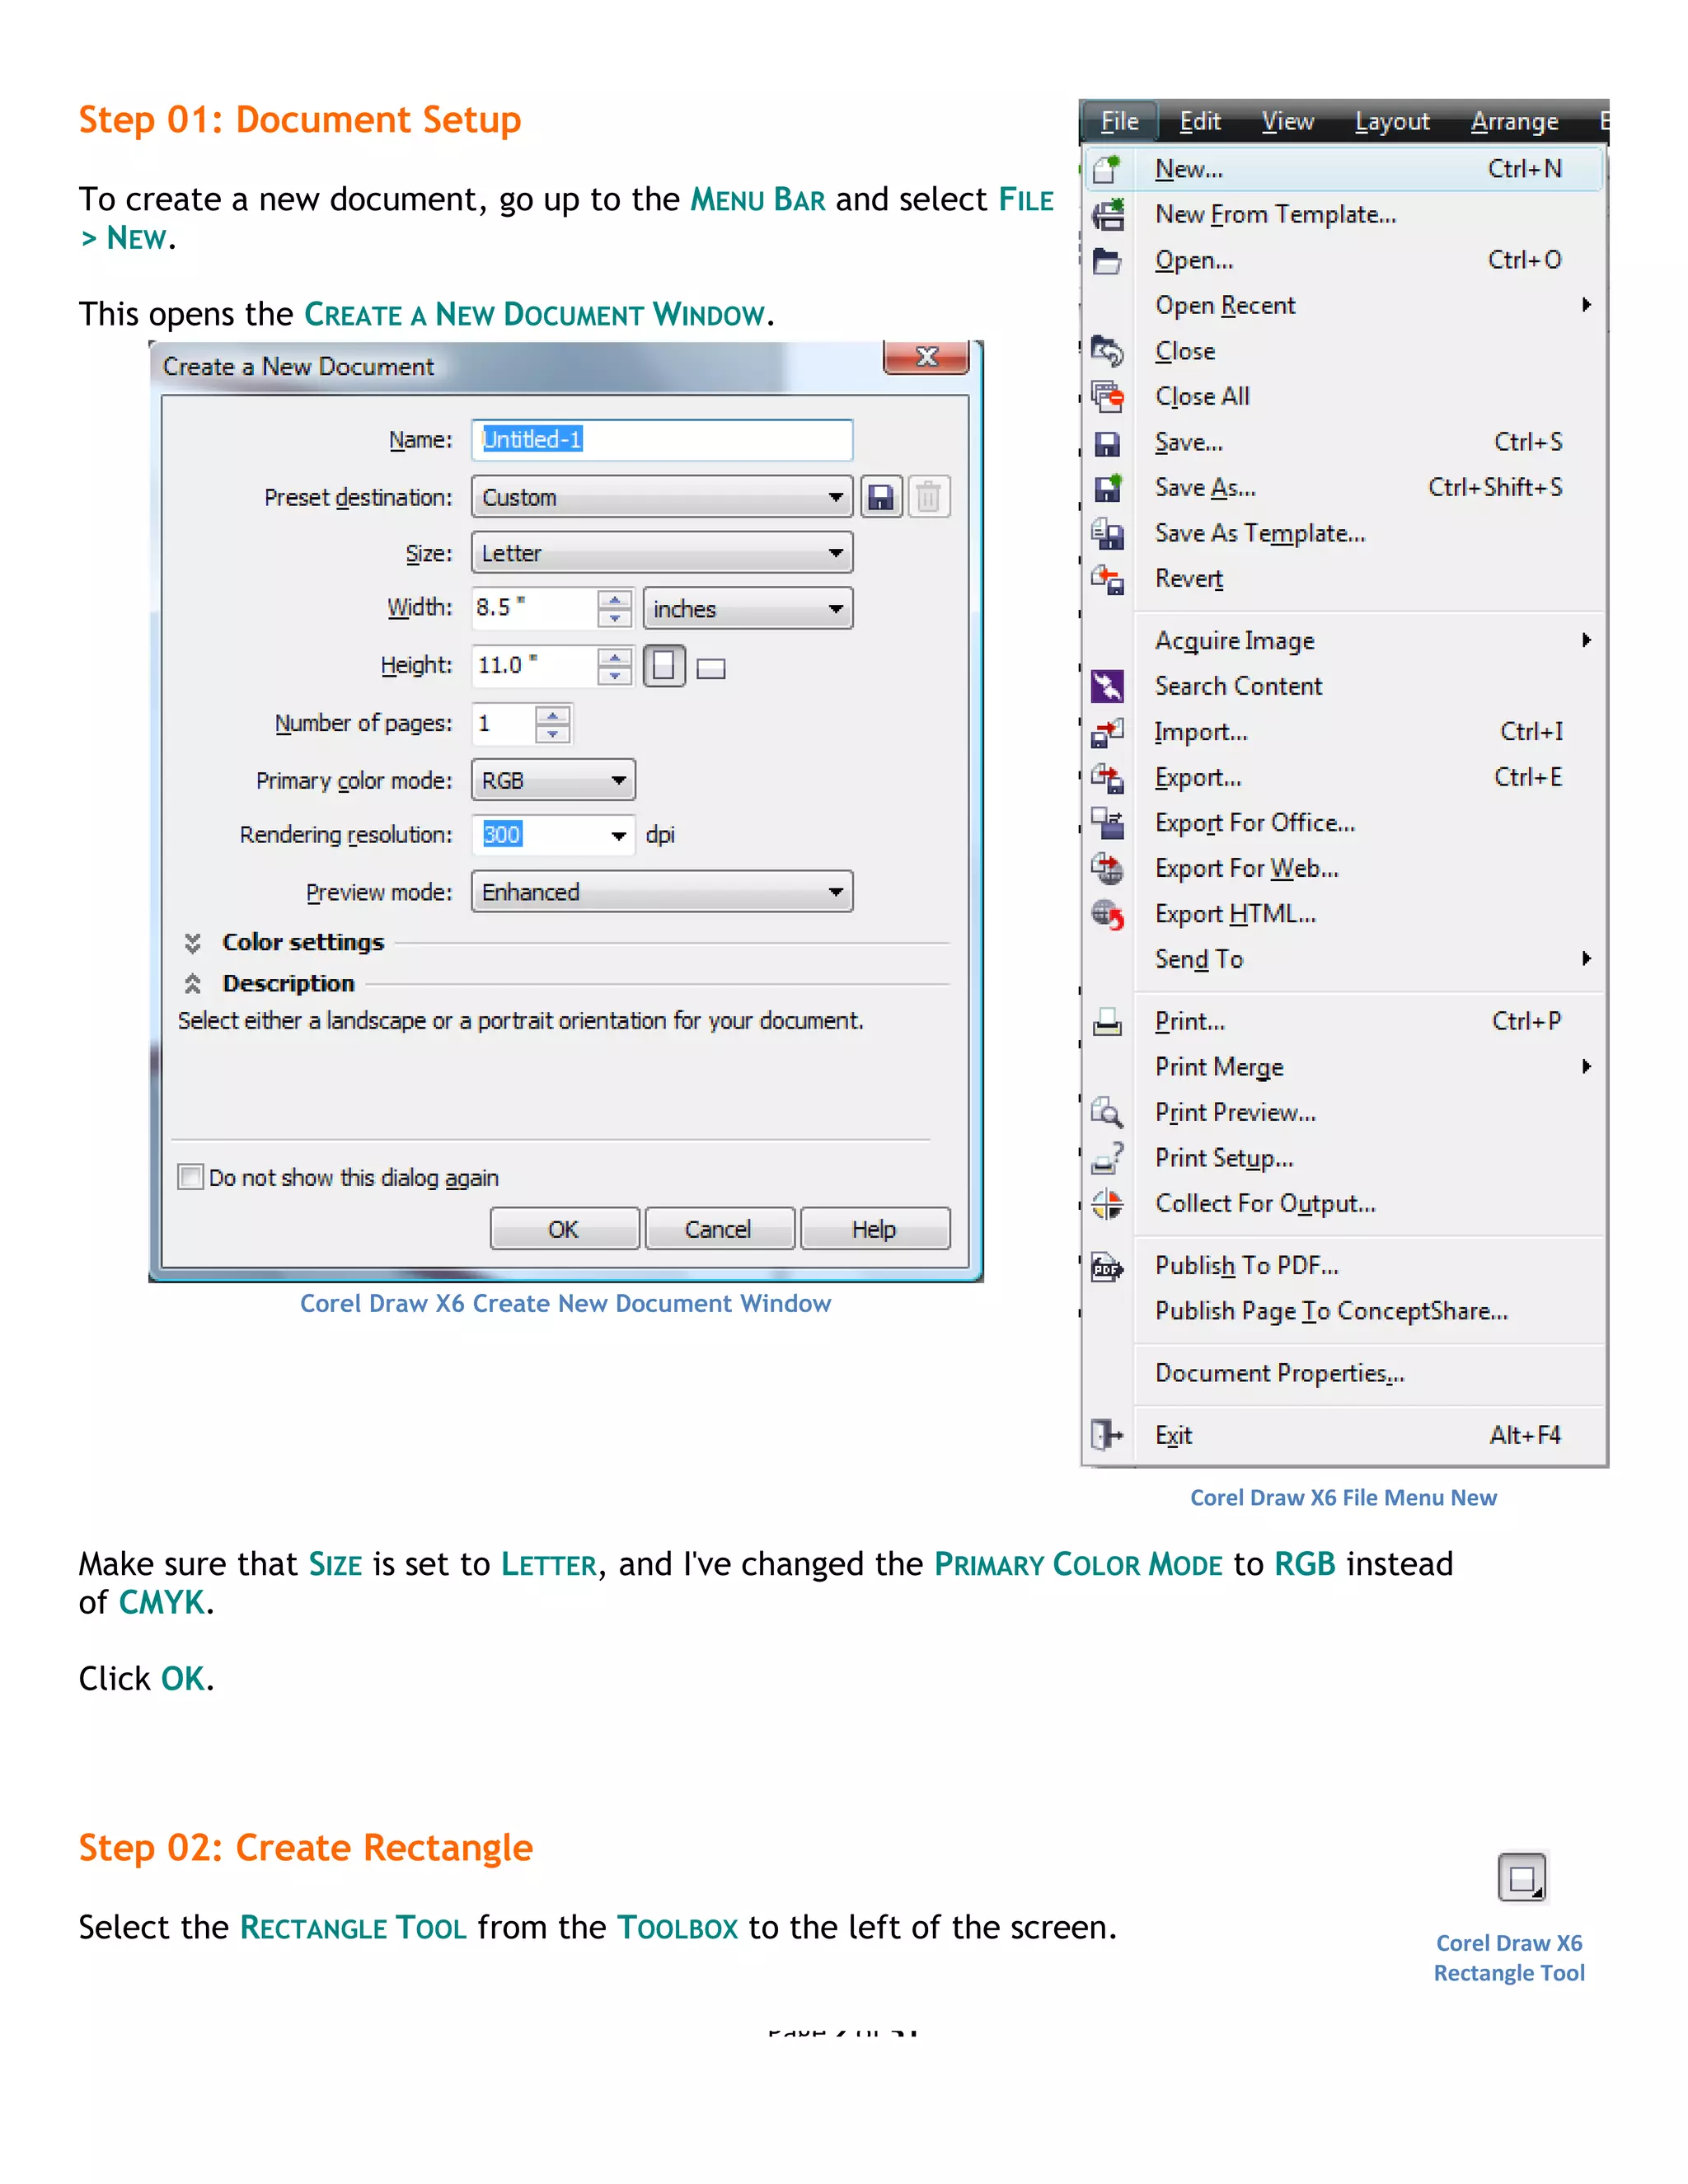Click the OK button in dialog

564,1229
